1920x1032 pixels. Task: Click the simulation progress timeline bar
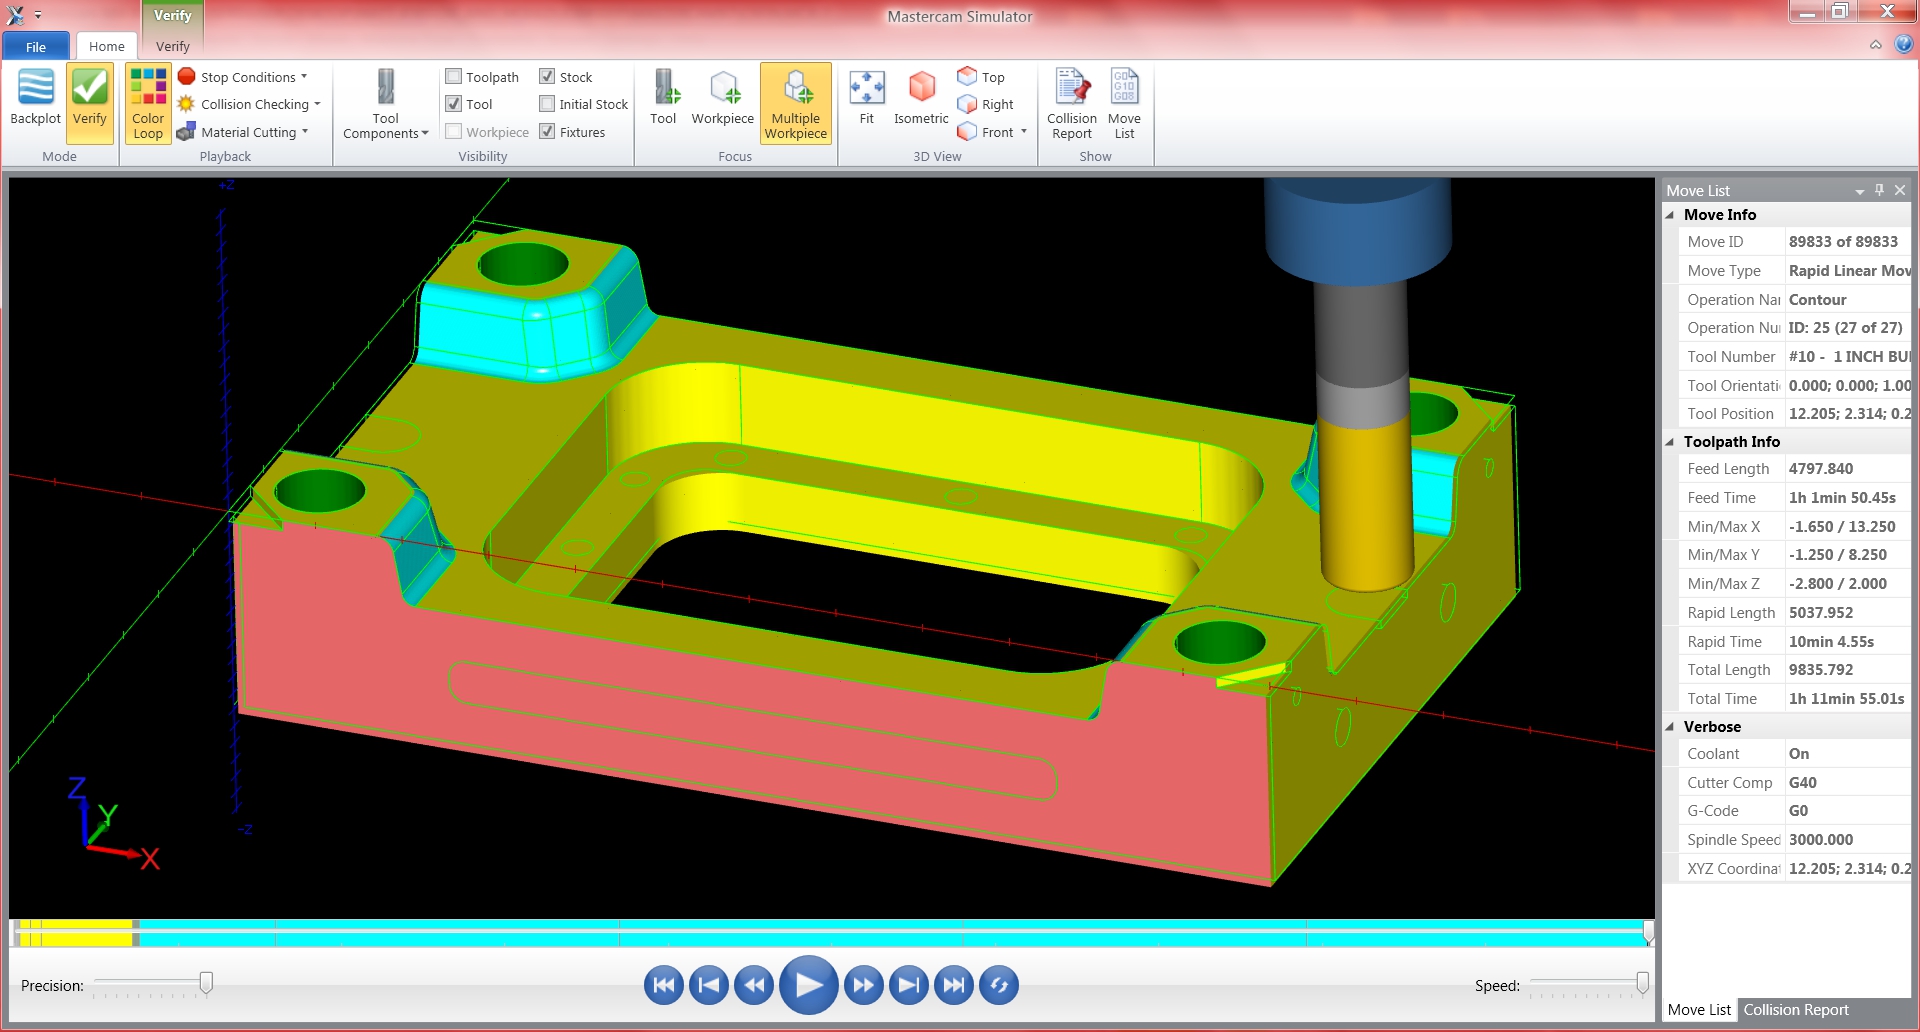coord(830,933)
